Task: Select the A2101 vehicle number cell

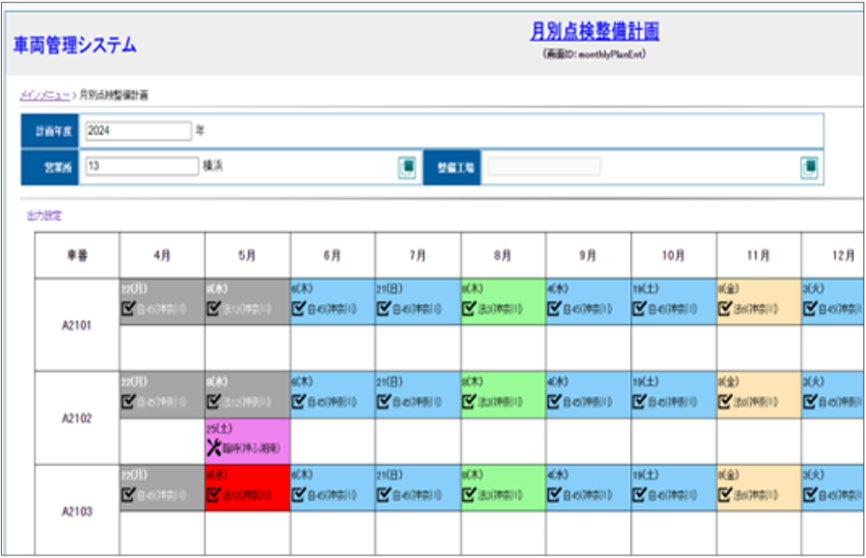Action: (77, 325)
